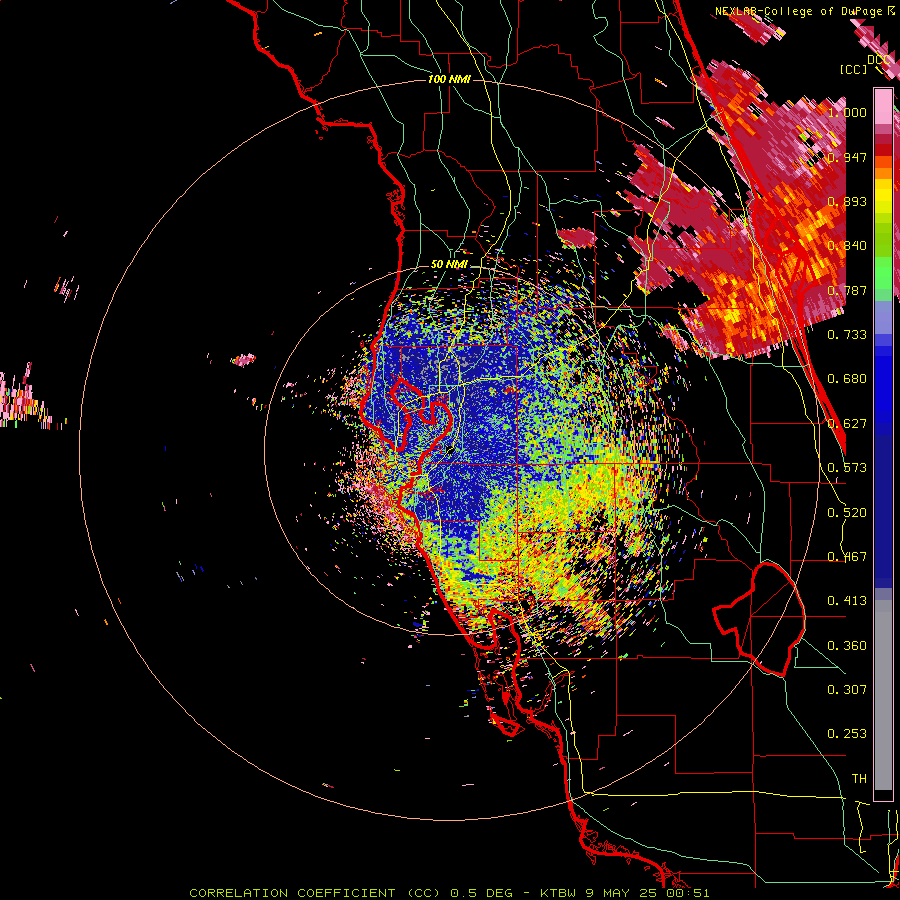The height and width of the screenshot is (900, 900).
Task: Click the 0.680 scale value
Action: click(x=847, y=379)
